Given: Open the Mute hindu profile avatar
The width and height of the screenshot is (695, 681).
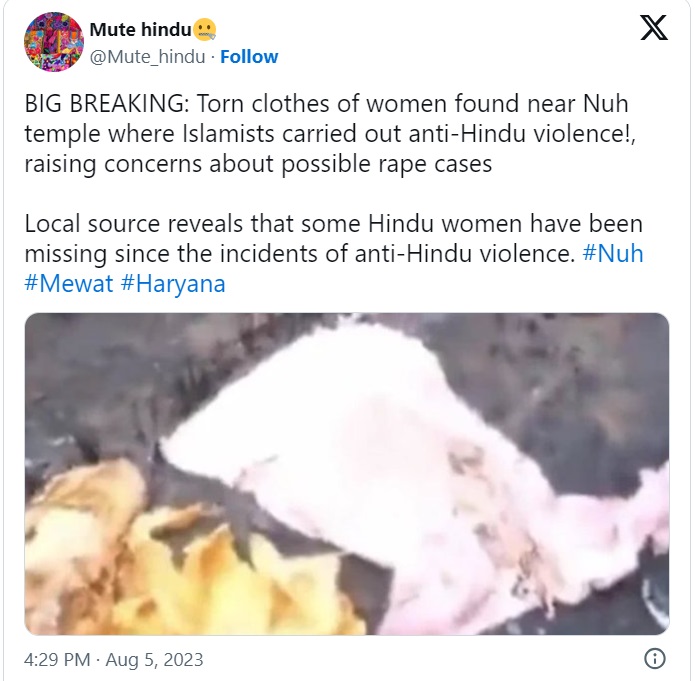Looking at the screenshot, I should (x=54, y=42).
